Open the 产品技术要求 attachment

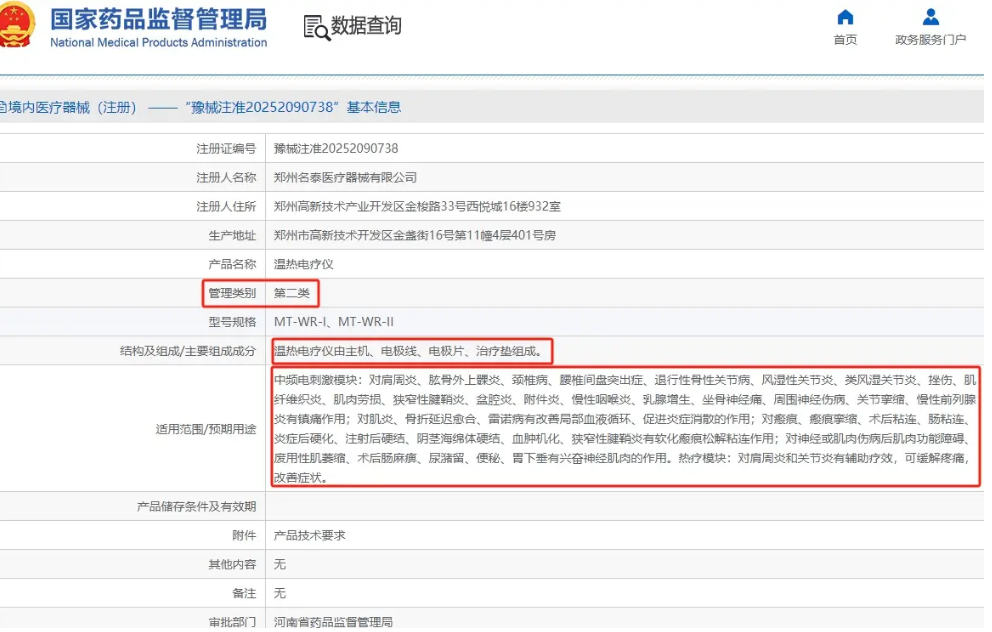310,535
